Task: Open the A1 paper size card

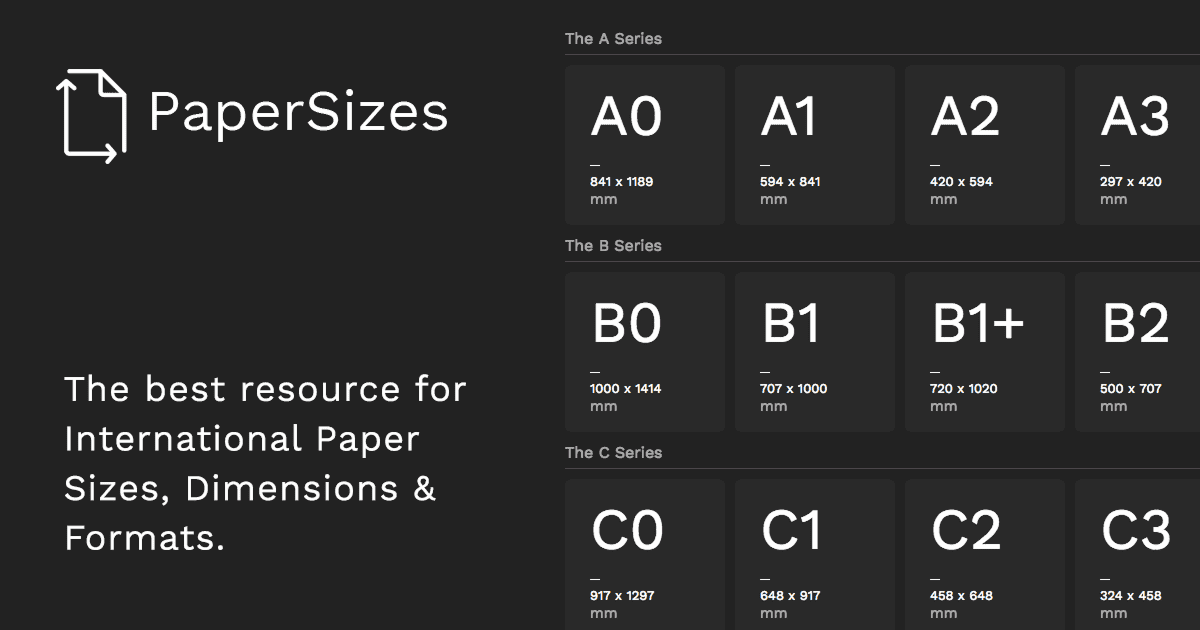Action: pyautogui.click(x=815, y=145)
